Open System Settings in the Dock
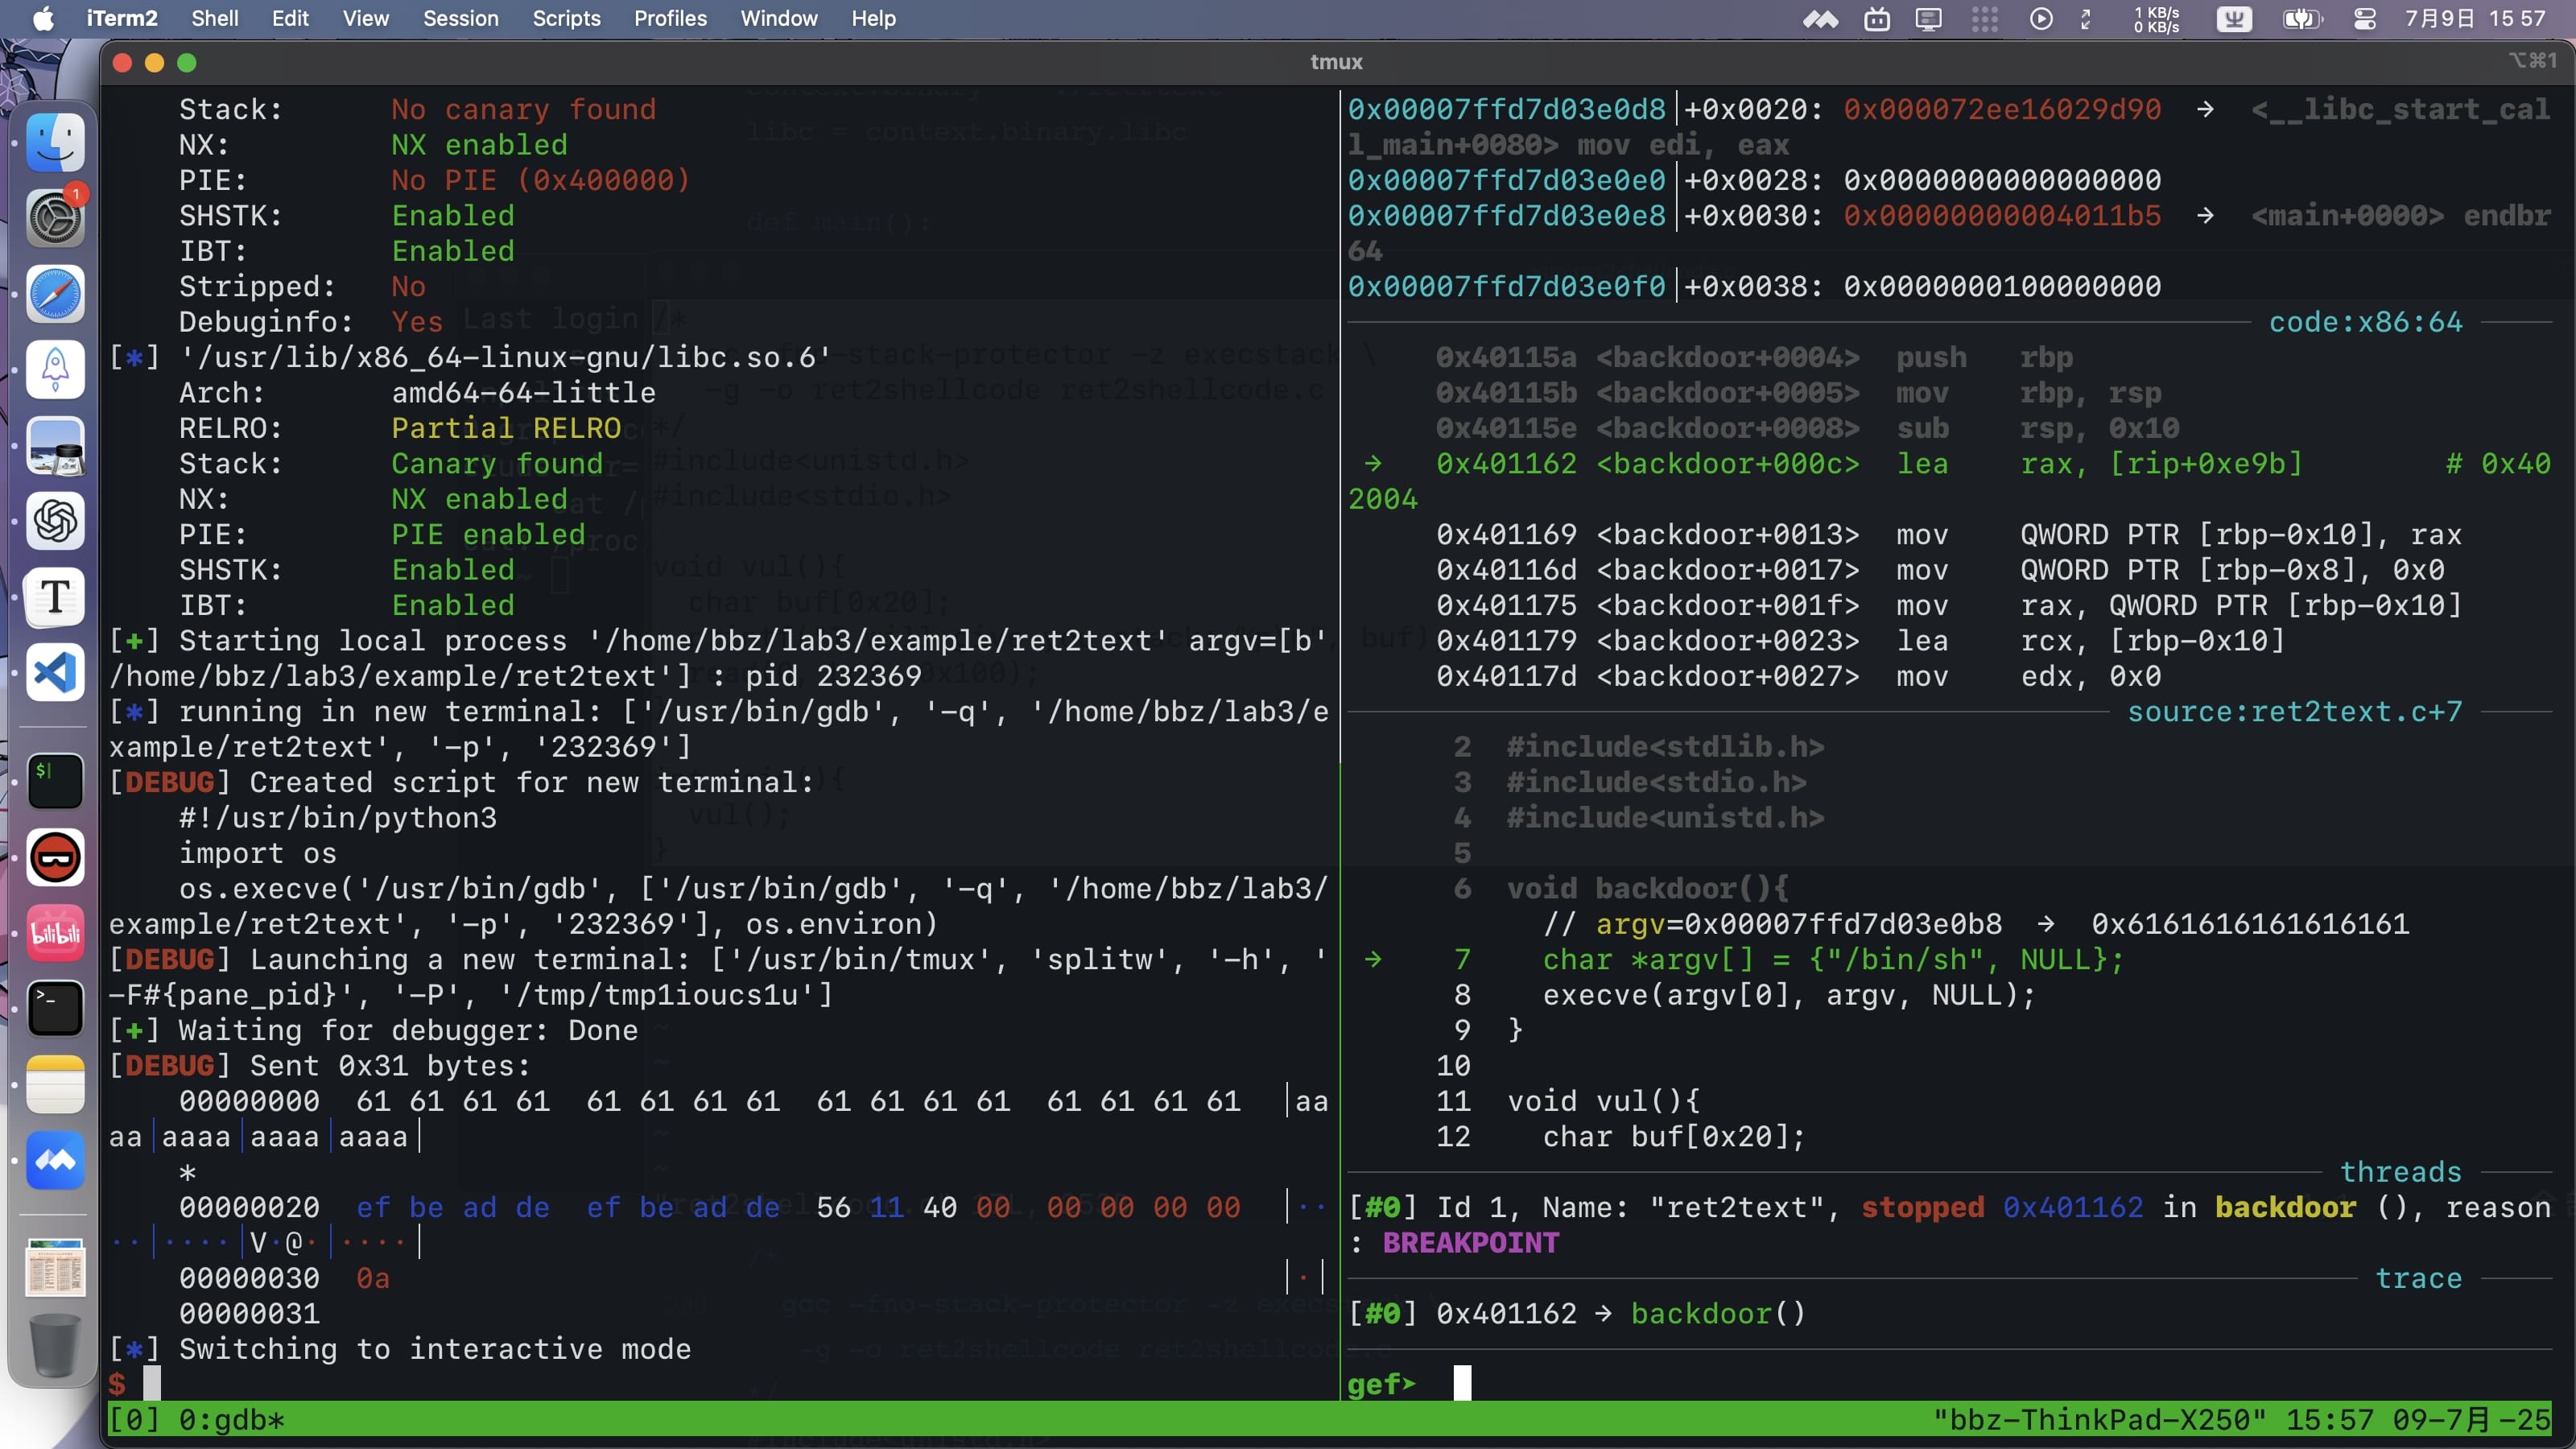This screenshot has height=1449, width=2576. tap(54, 218)
